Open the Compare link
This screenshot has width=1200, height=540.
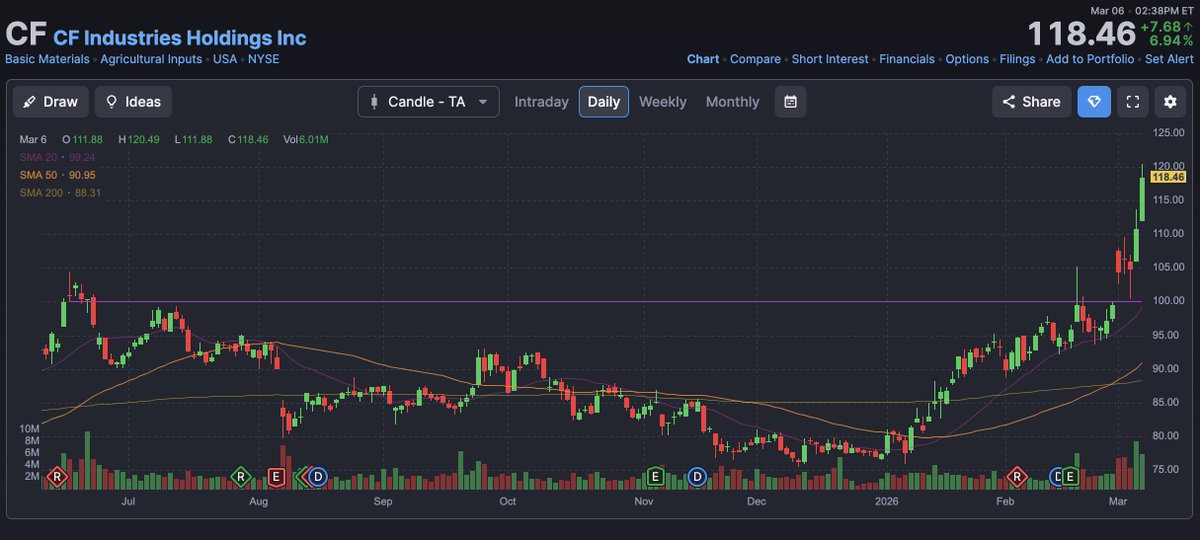coord(755,59)
